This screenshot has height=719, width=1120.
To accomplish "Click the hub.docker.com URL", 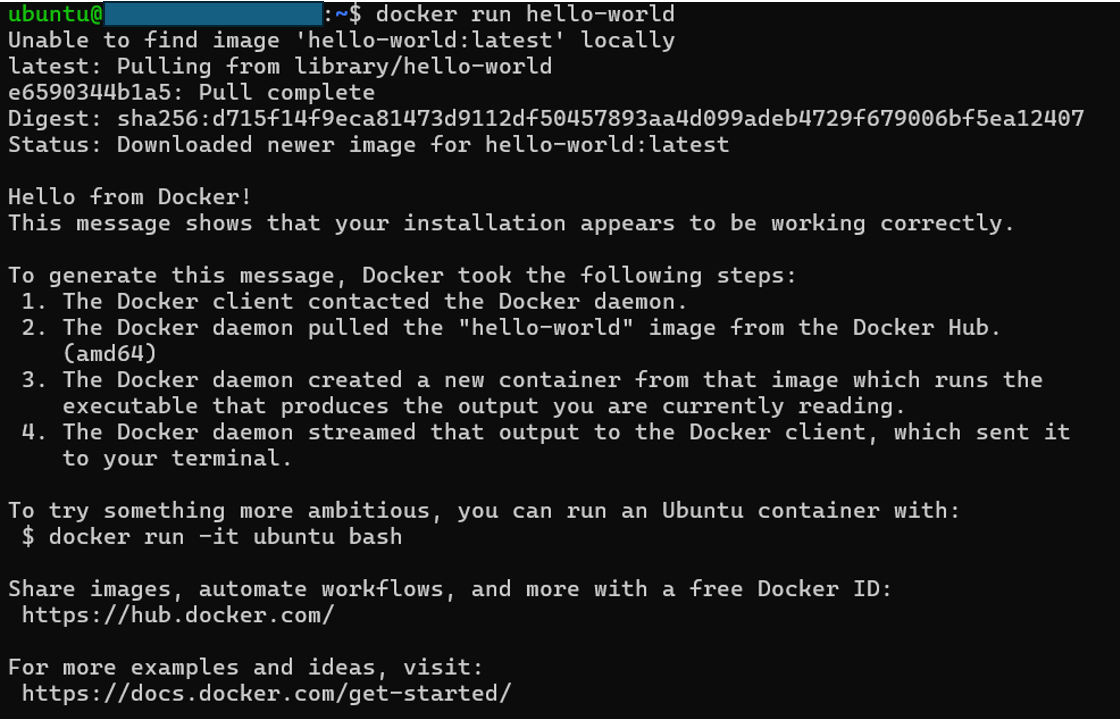I will coord(178,615).
